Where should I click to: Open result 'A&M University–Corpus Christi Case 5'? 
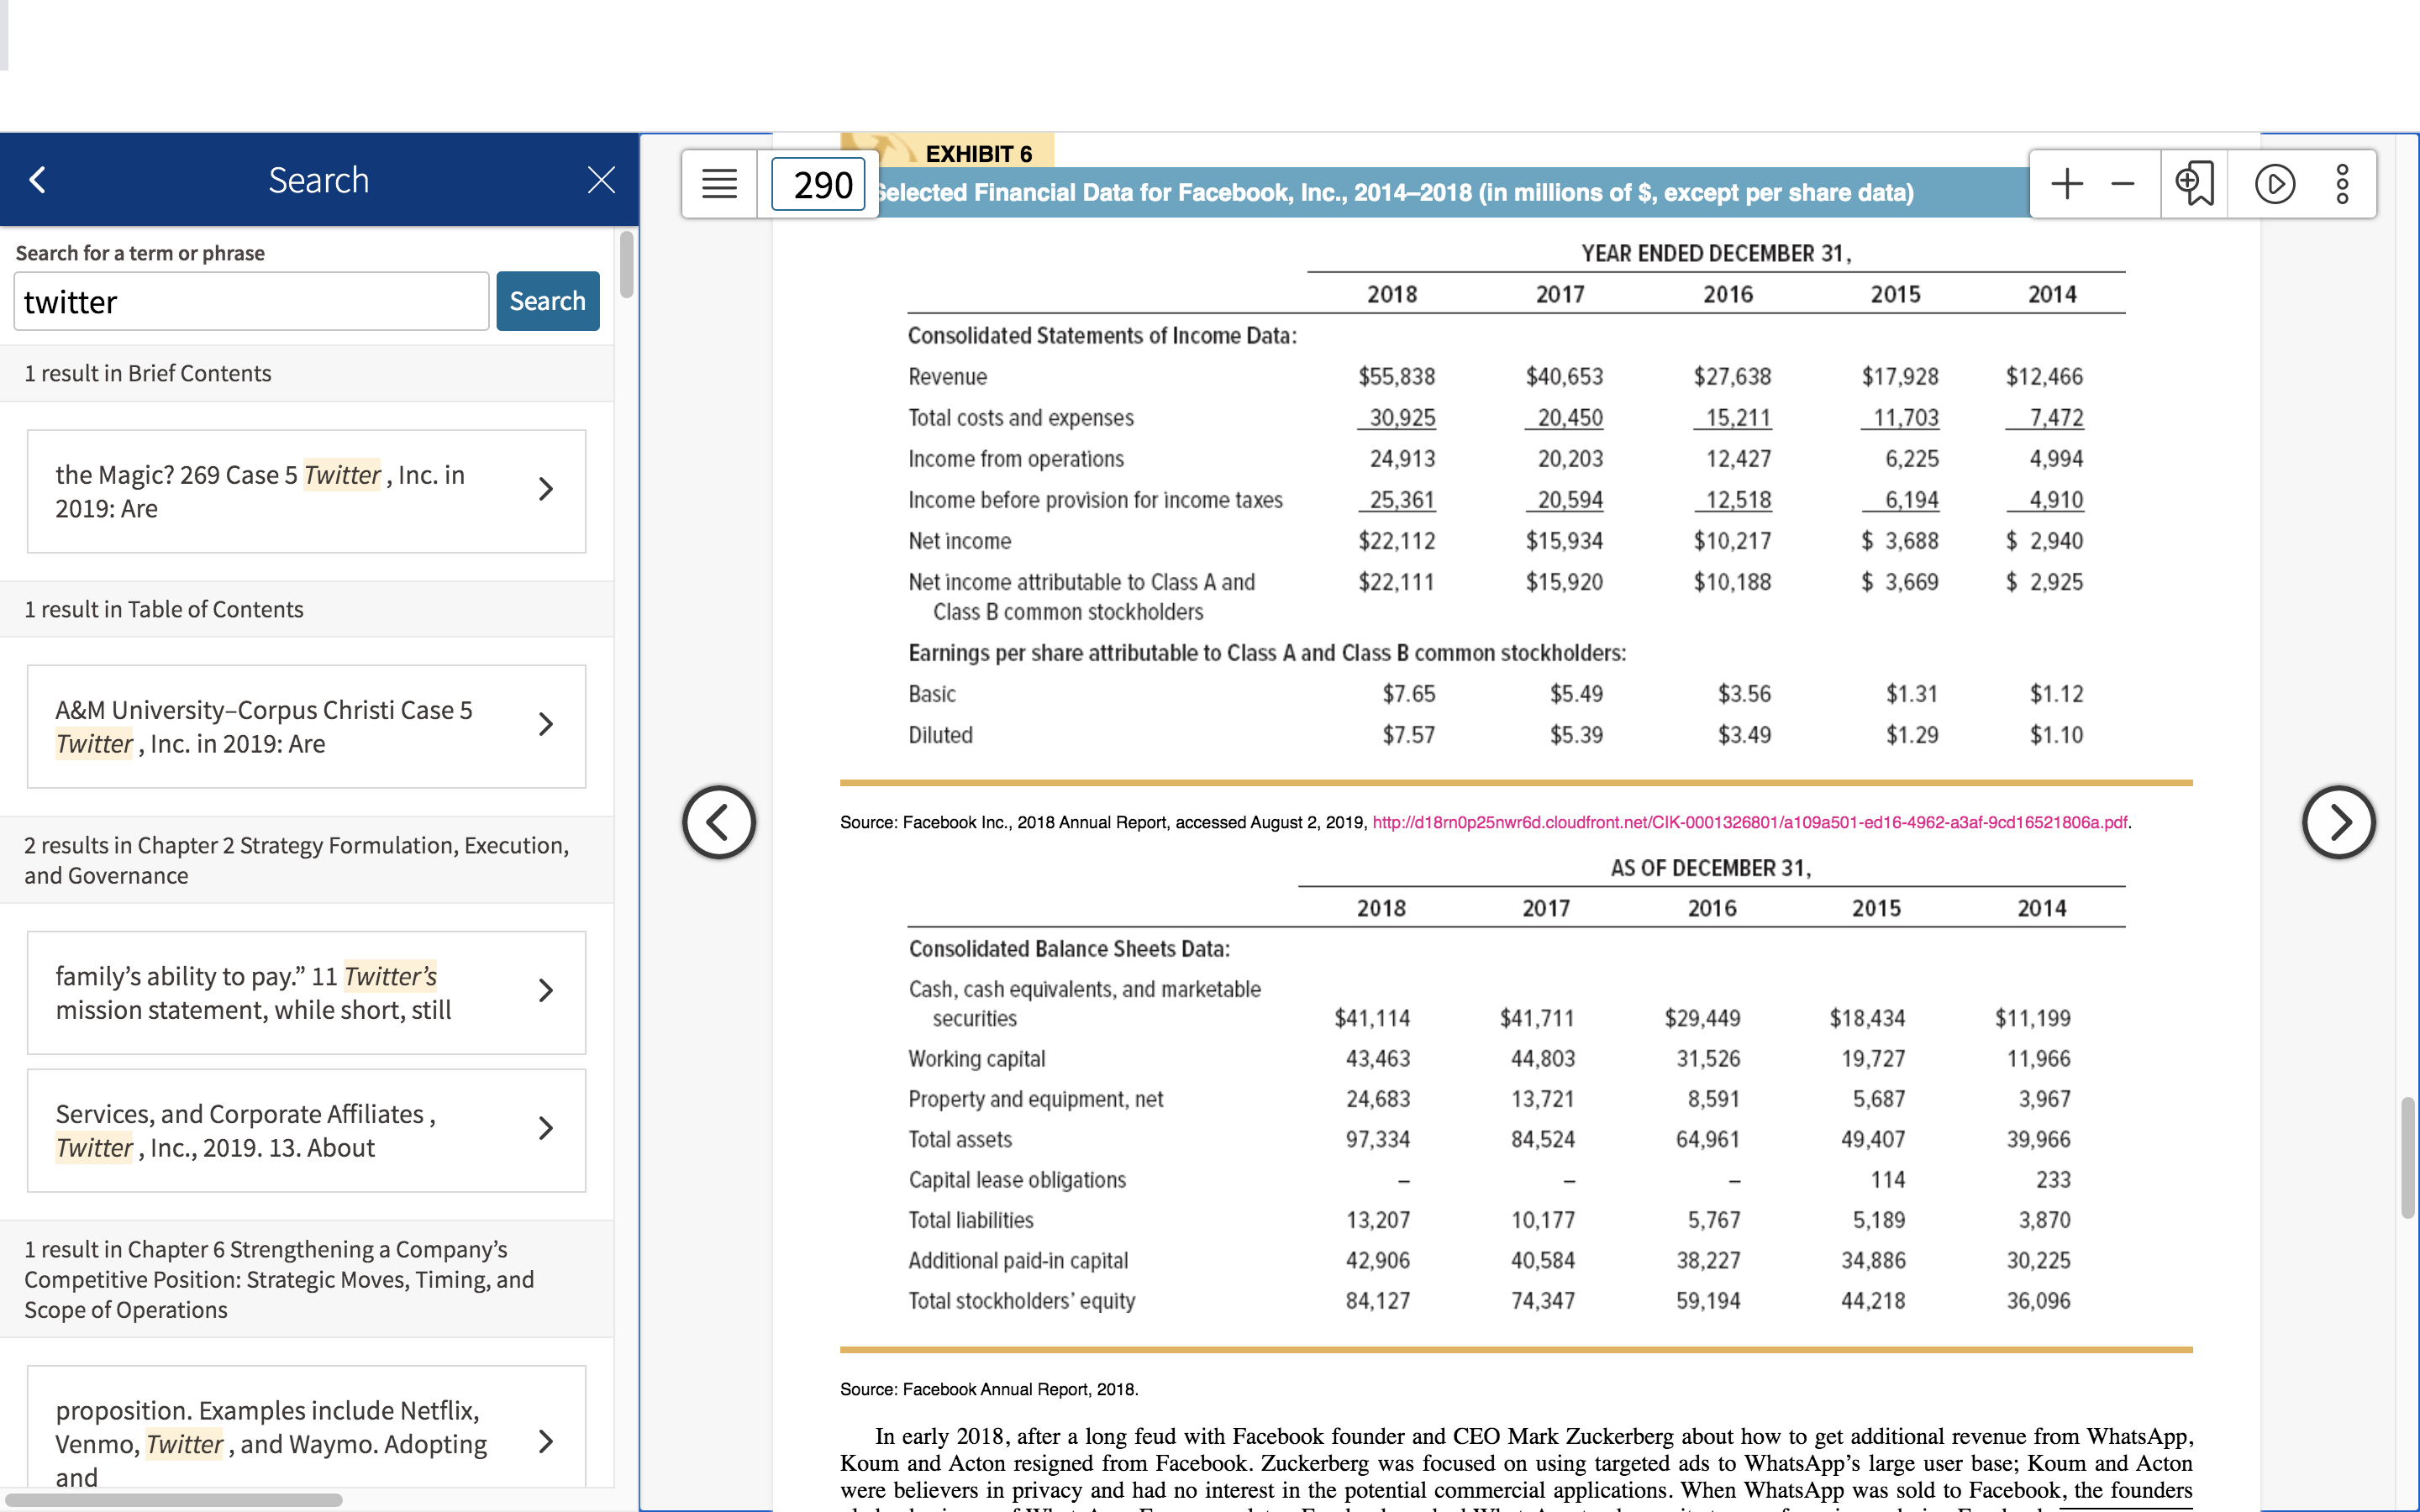[x=306, y=727]
